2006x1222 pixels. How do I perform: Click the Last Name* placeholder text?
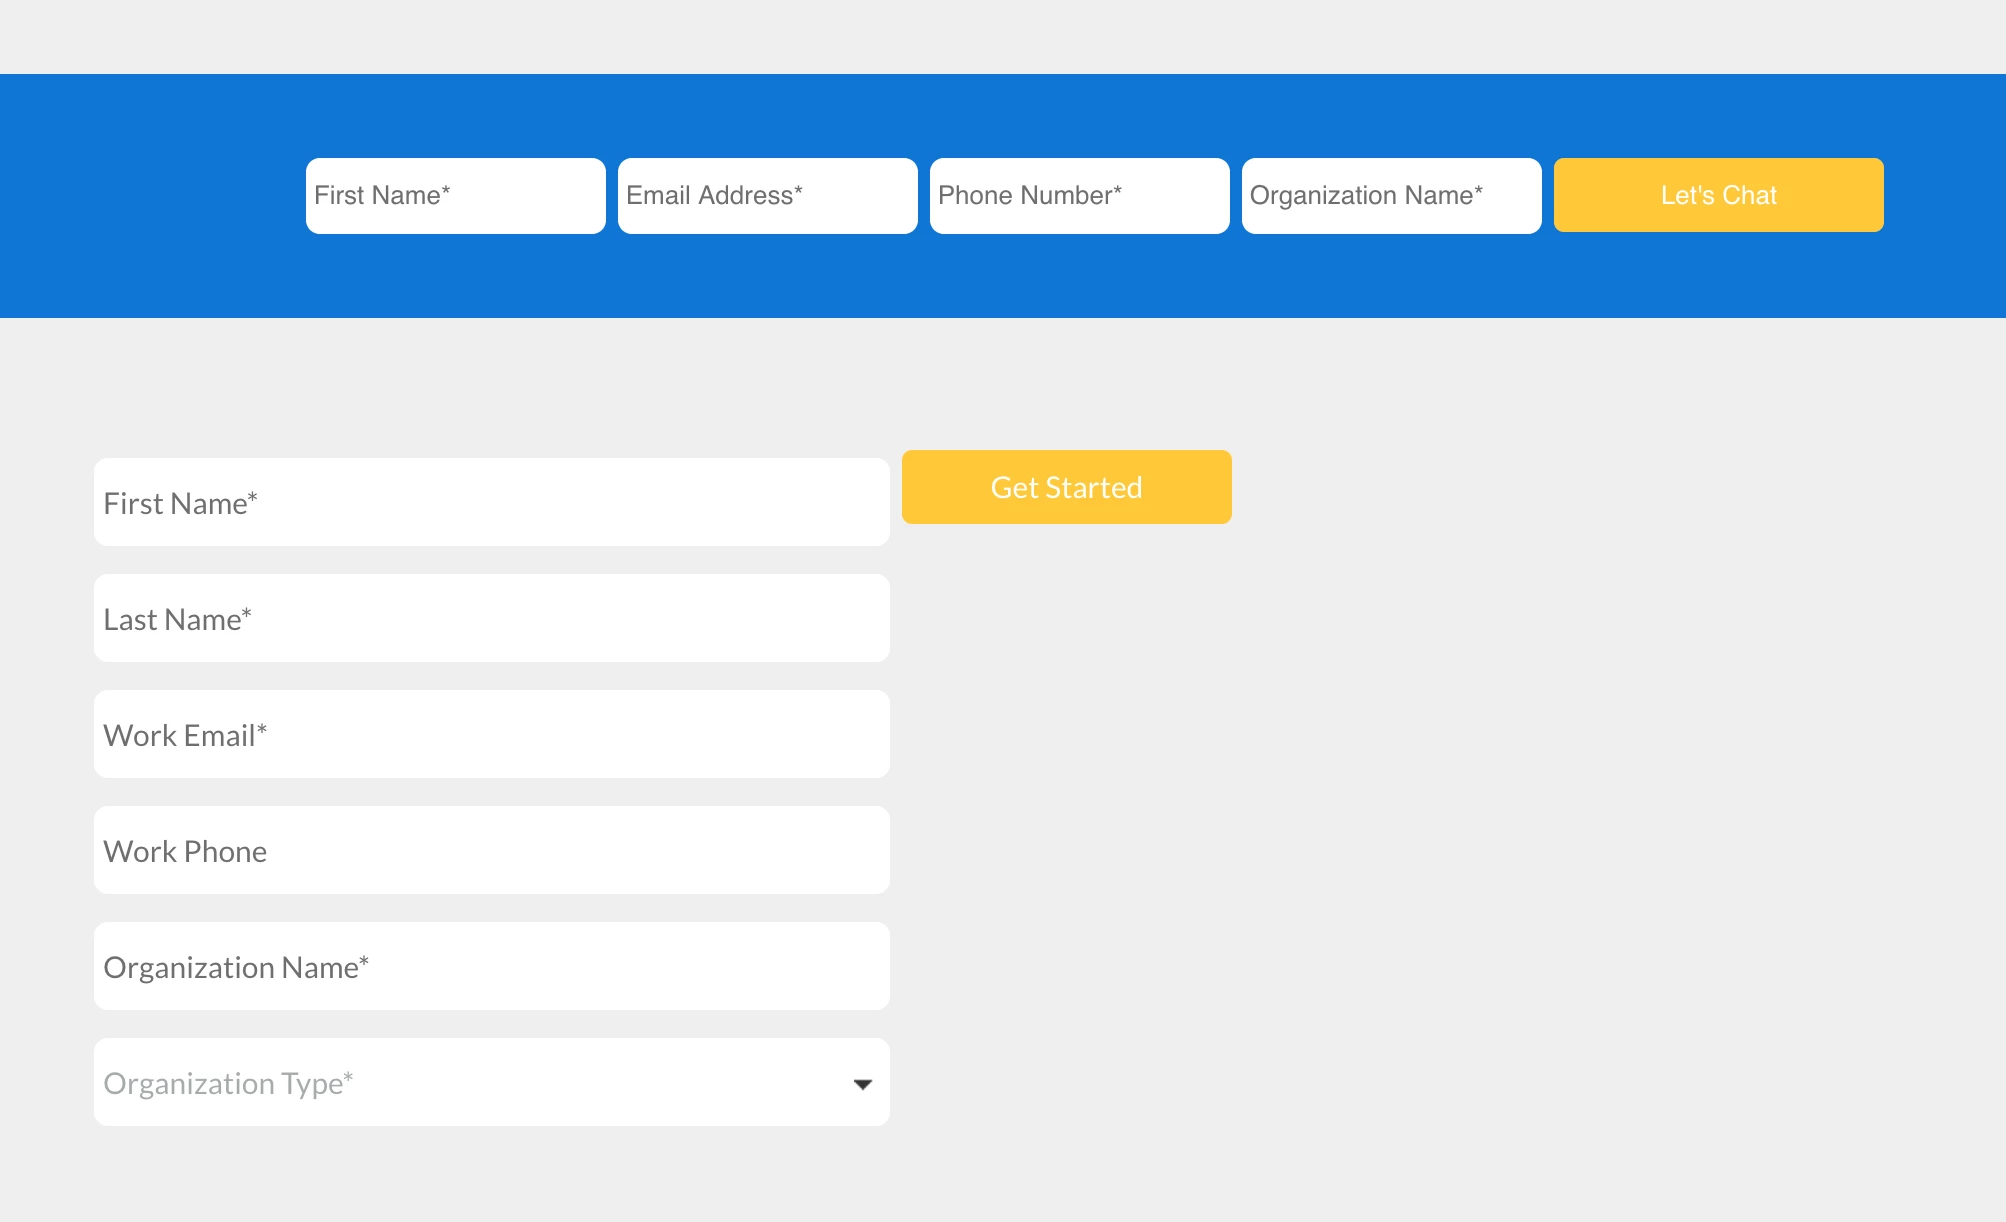(x=177, y=619)
